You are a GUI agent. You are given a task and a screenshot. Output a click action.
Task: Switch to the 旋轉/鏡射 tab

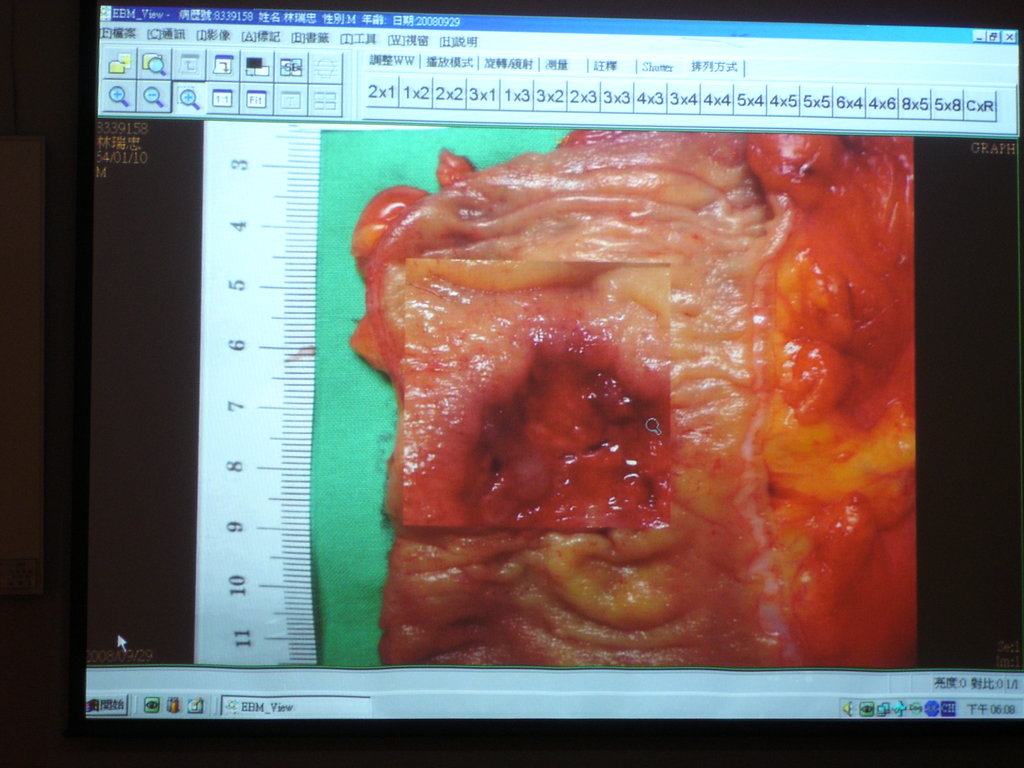point(509,64)
